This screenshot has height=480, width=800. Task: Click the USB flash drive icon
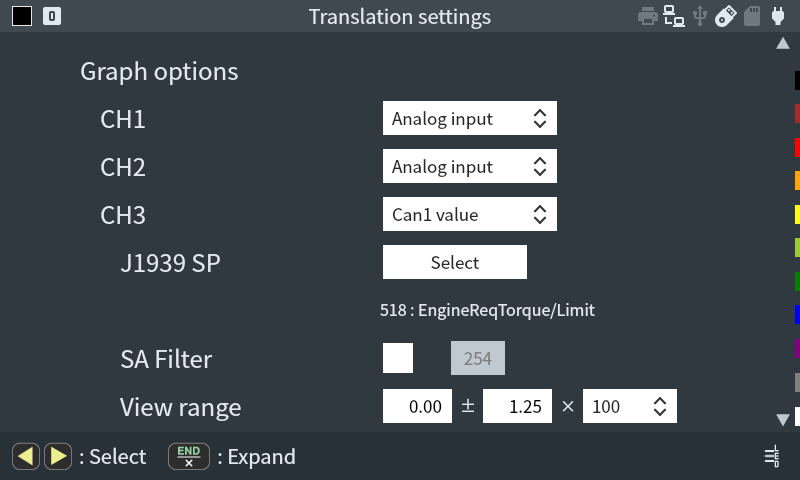click(726, 16)
